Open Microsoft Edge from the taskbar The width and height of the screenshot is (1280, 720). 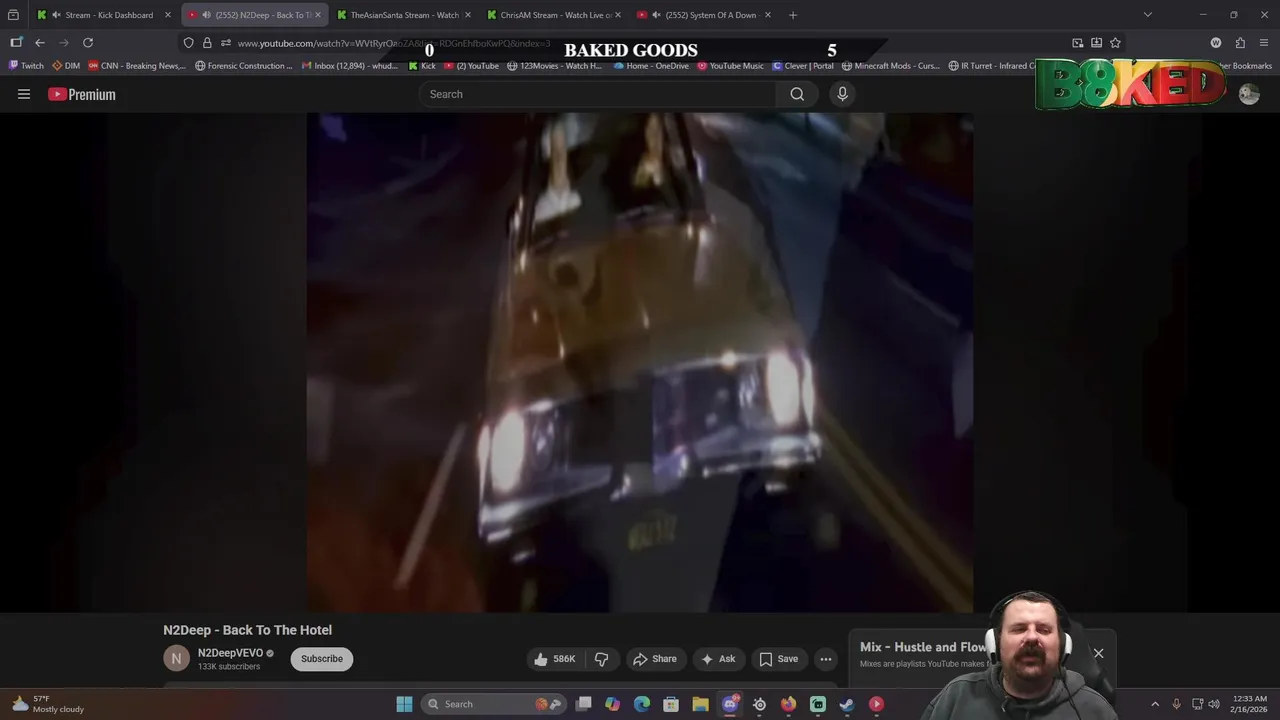642,704
